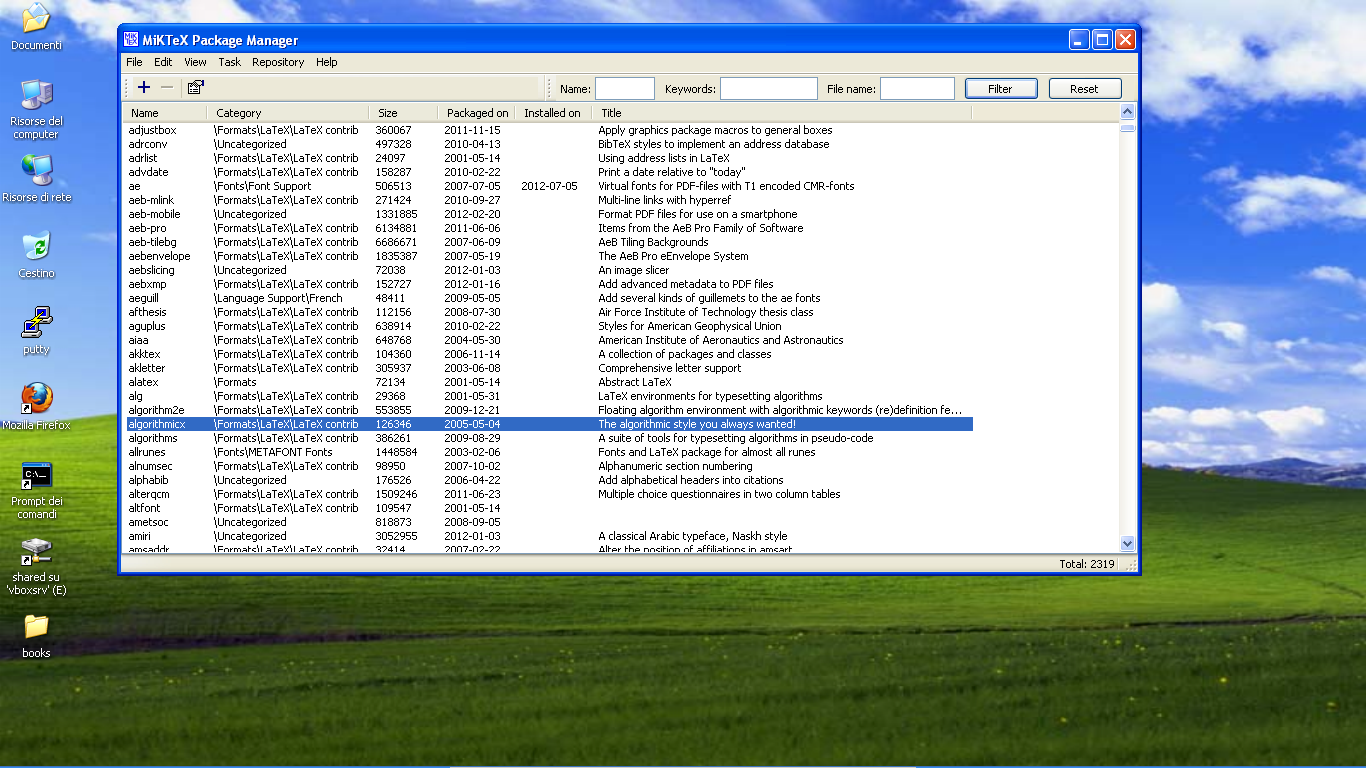Image resolution: width=1366 pixels, height=768 pixels.
Task: Select the algorithm2e package row
Action: [548, 410]
